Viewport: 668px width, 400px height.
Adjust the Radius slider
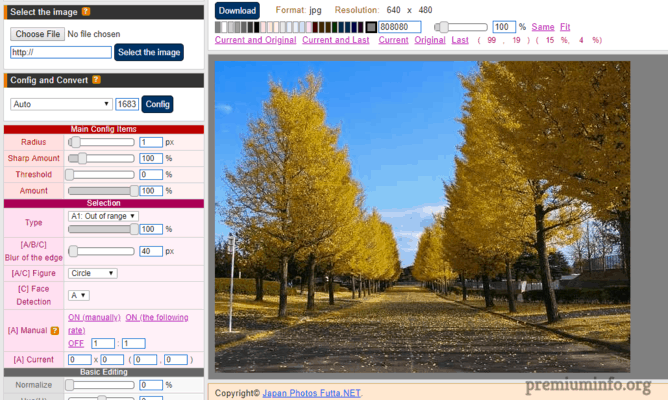point(101,142)
